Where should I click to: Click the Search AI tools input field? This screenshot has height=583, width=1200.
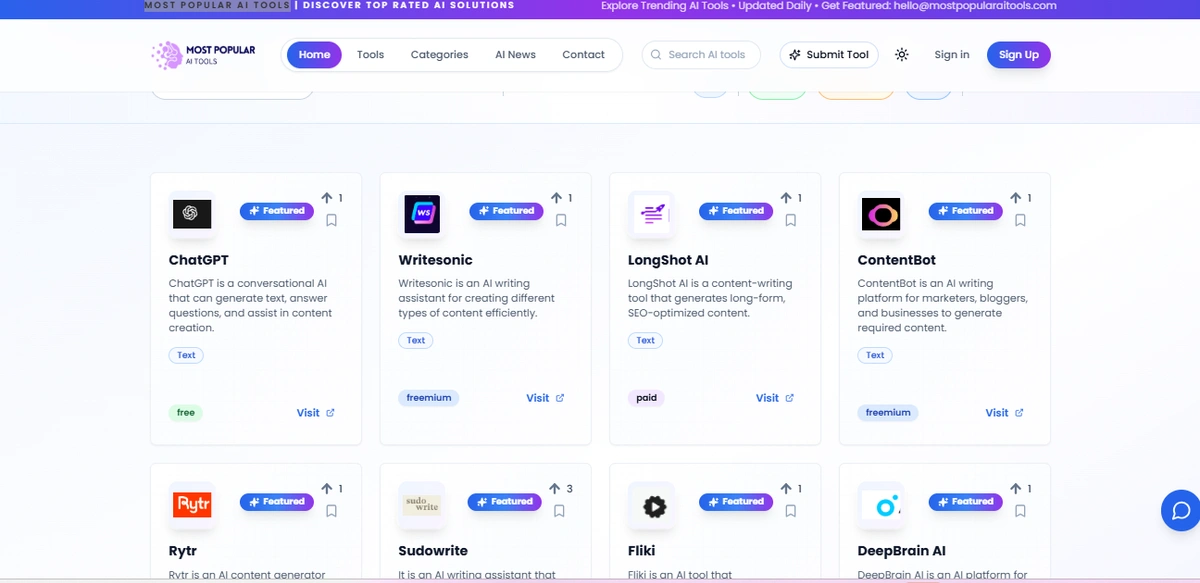[x=700, y=55]
